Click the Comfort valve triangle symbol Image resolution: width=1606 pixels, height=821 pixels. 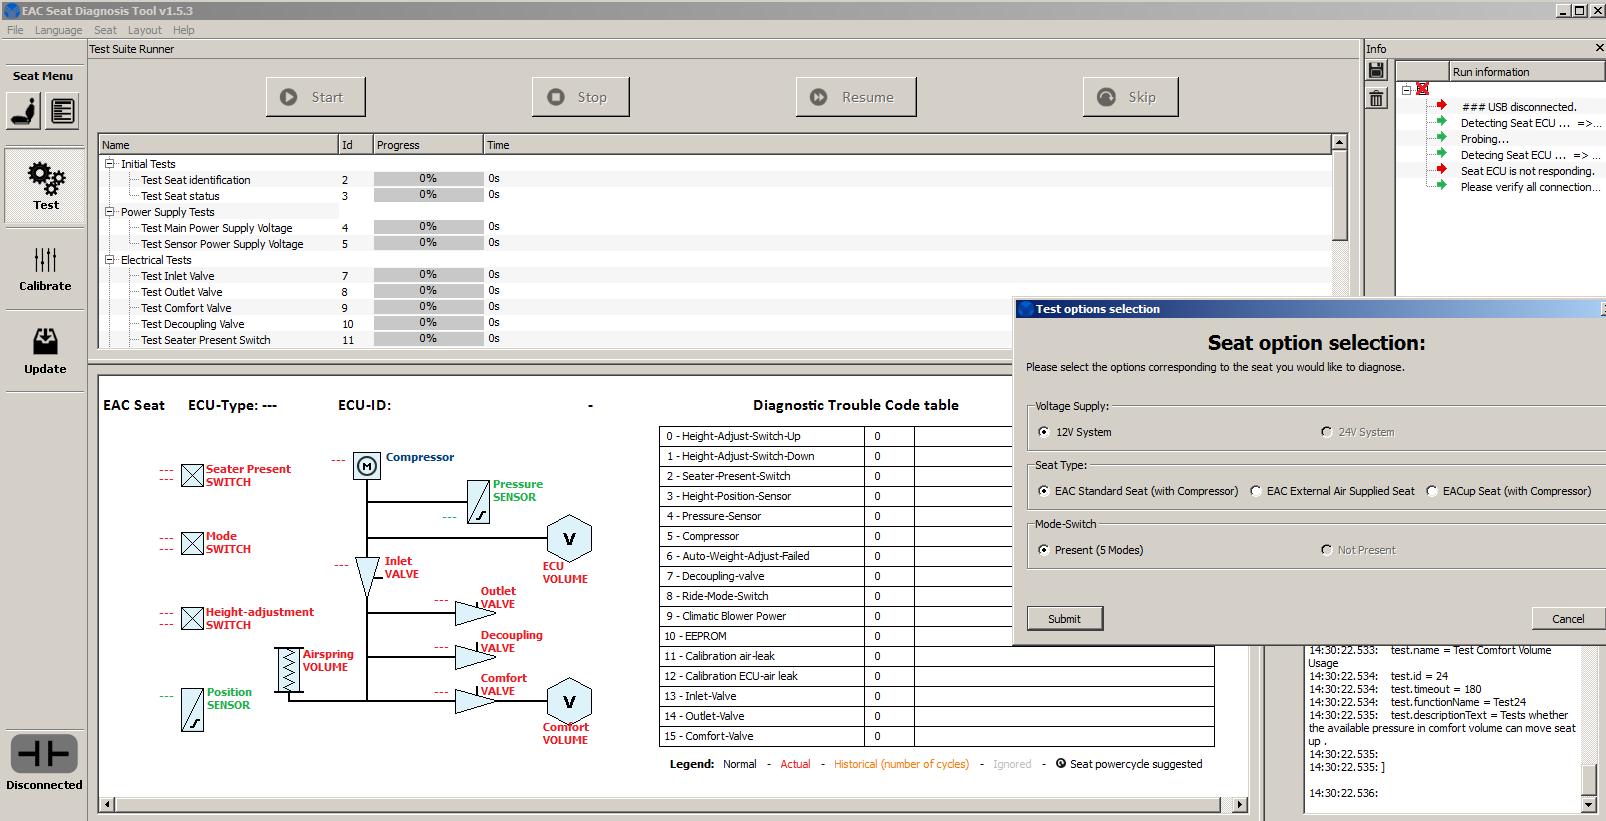click(x=474, y=701)
